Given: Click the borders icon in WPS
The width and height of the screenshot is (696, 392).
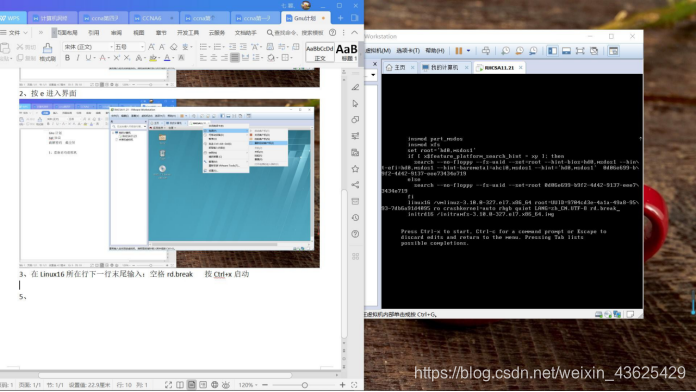Looking at the screenshot, I should (x=285, y=58).
